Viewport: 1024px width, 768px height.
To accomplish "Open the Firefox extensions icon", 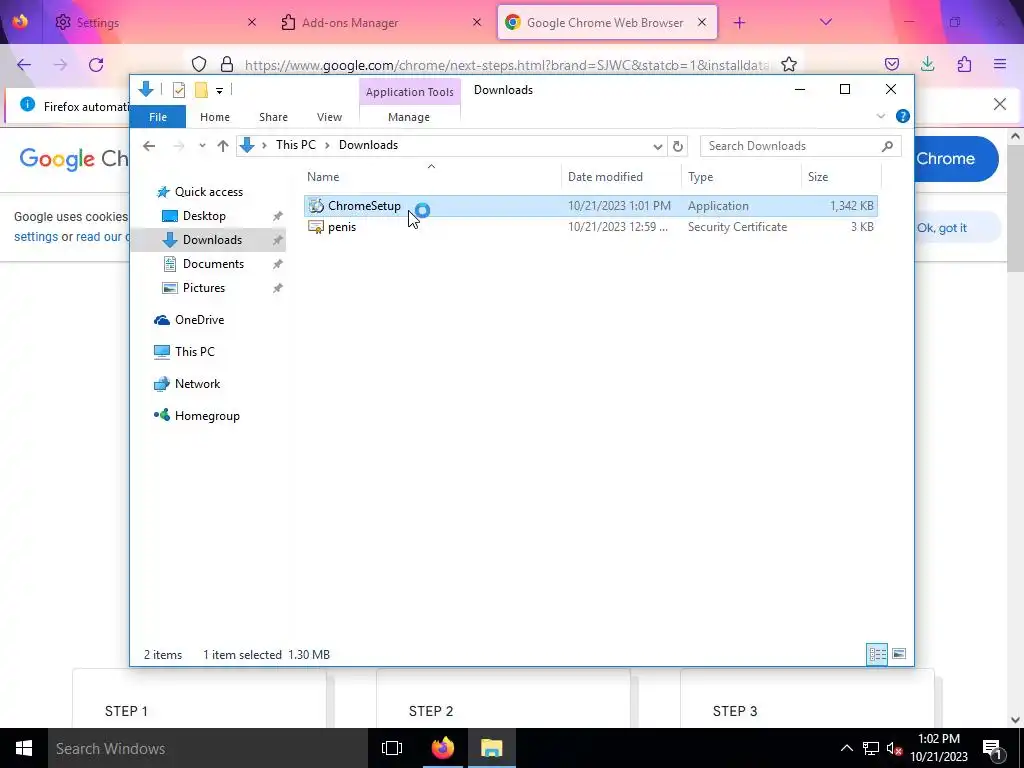I will pyautogui.click(x=964, y=64).
